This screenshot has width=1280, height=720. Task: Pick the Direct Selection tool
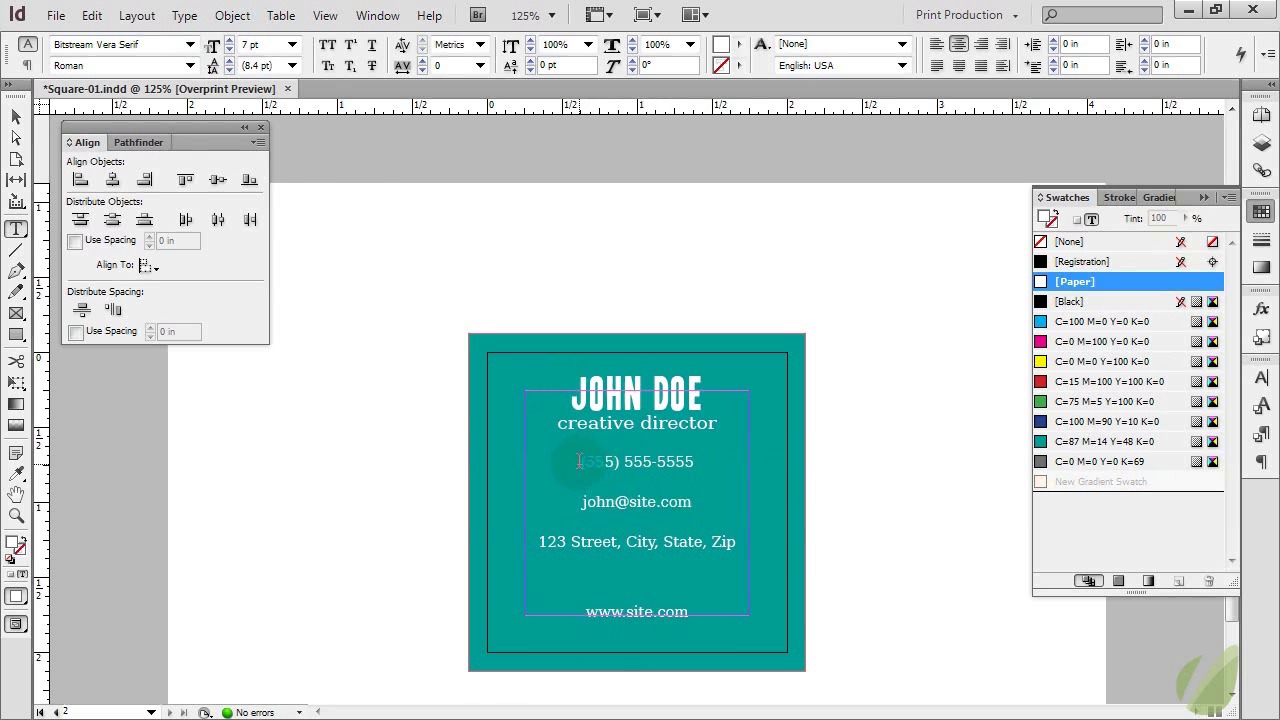16,138
